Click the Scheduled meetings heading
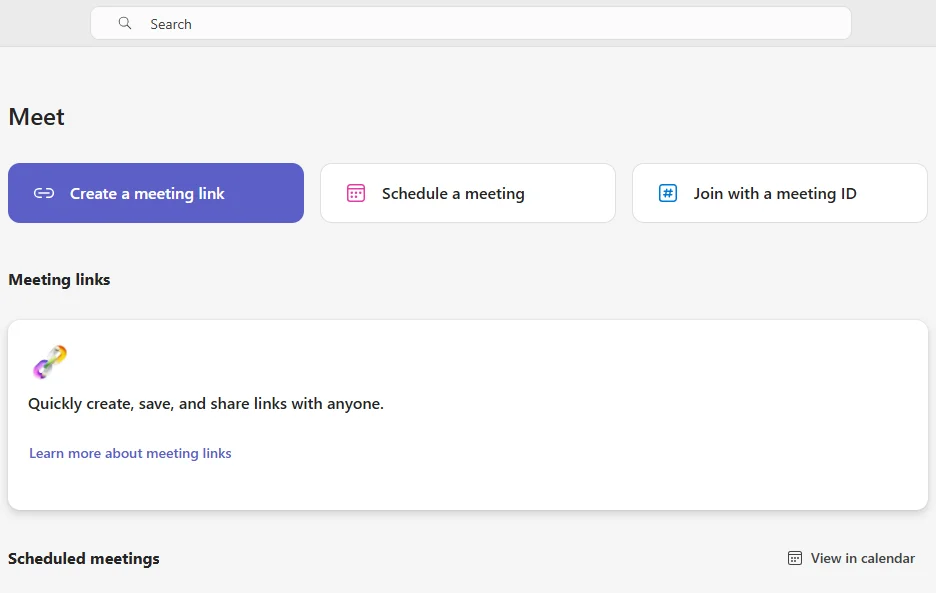Image resolution: width=936 pixels, height=593 pixels. pyautogui.click(x=84, y=558)
